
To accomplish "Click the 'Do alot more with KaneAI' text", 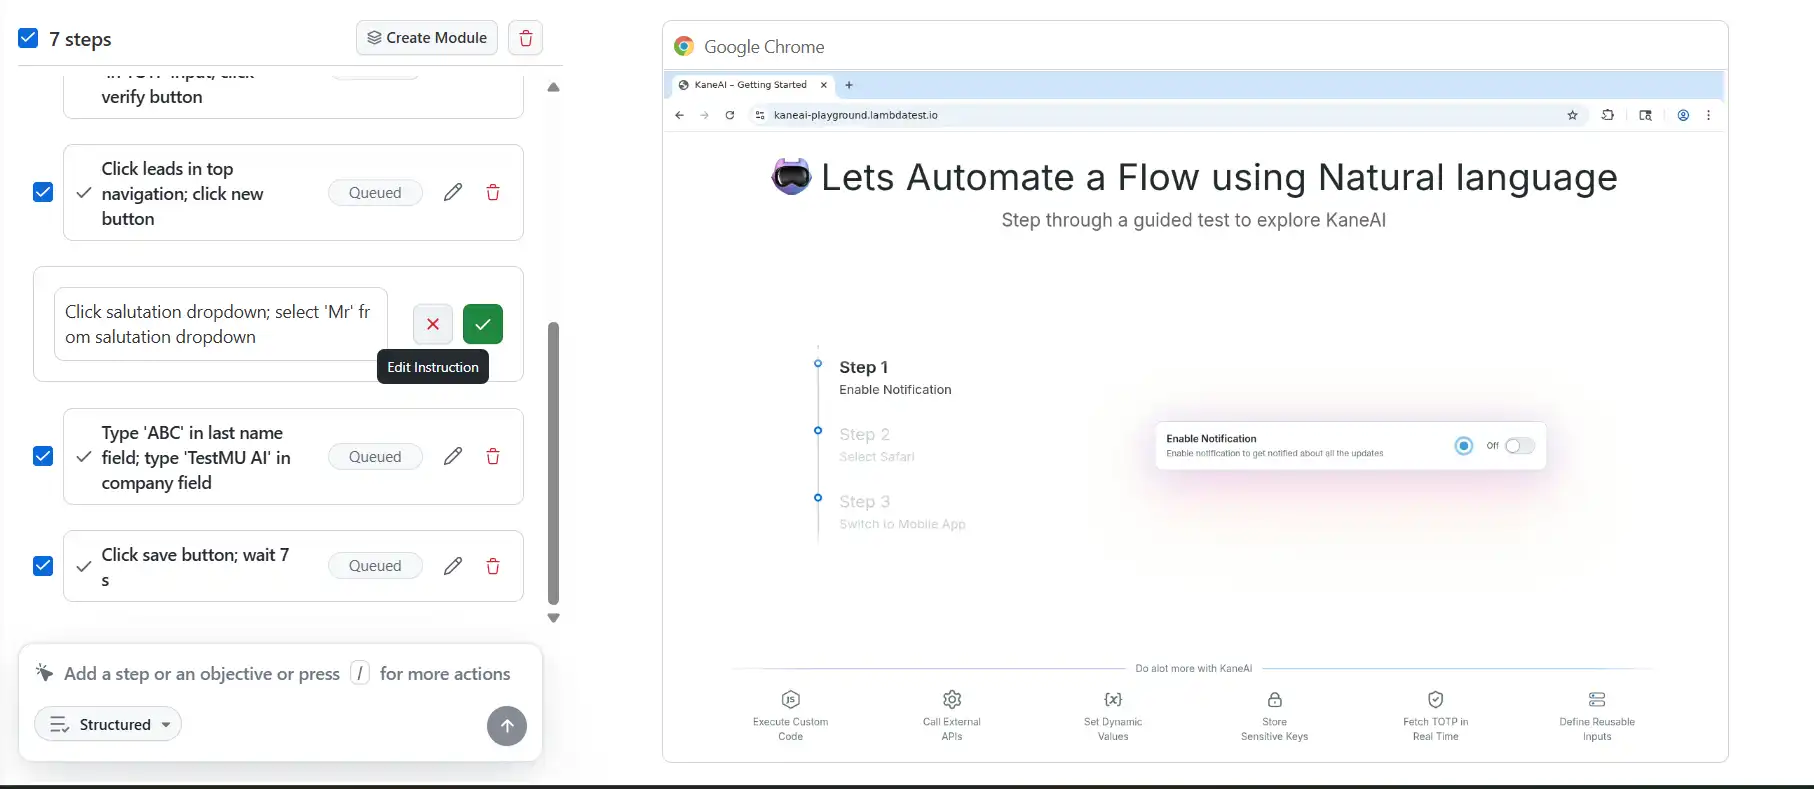I will 1194,668.
